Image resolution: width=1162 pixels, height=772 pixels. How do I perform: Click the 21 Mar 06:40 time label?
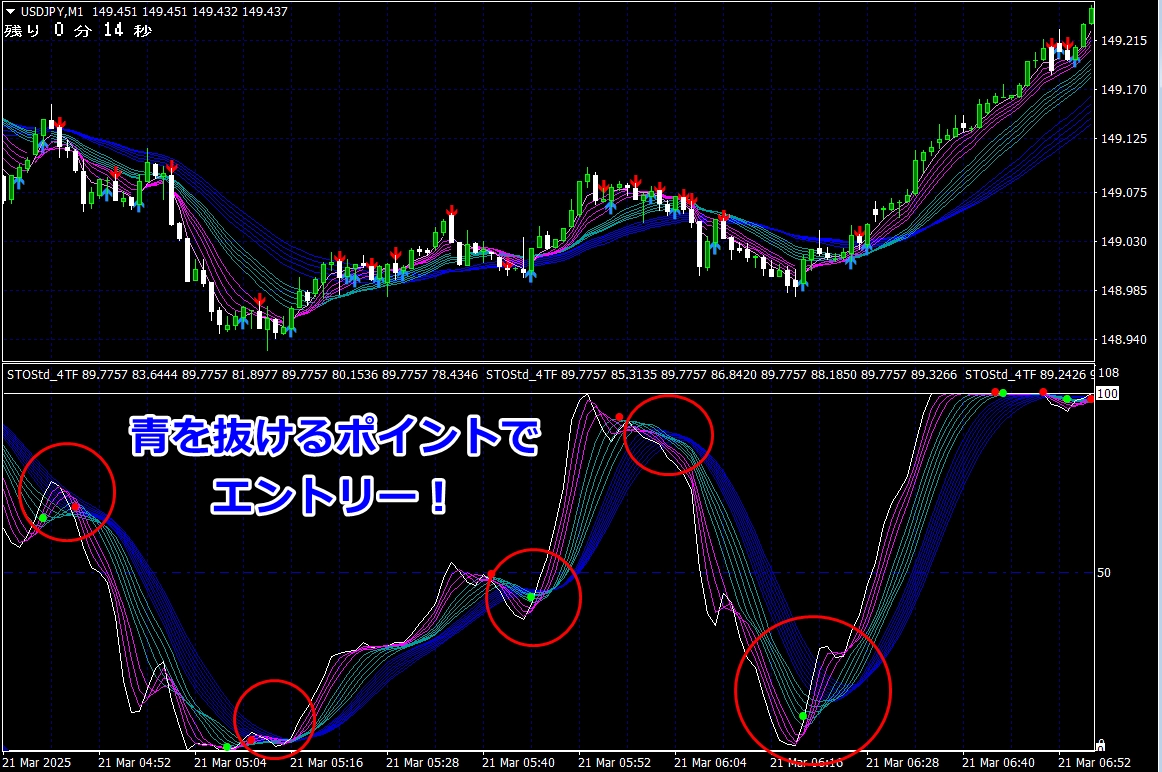[x=998, y=762]
